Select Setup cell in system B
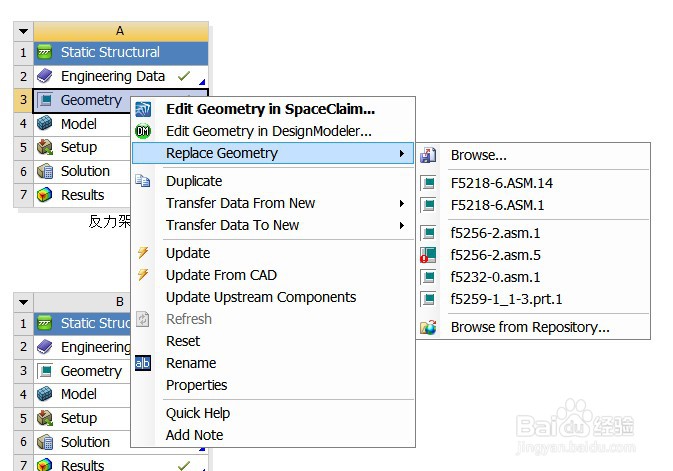Viewport: 673px width, 471px height. point(82,418)
